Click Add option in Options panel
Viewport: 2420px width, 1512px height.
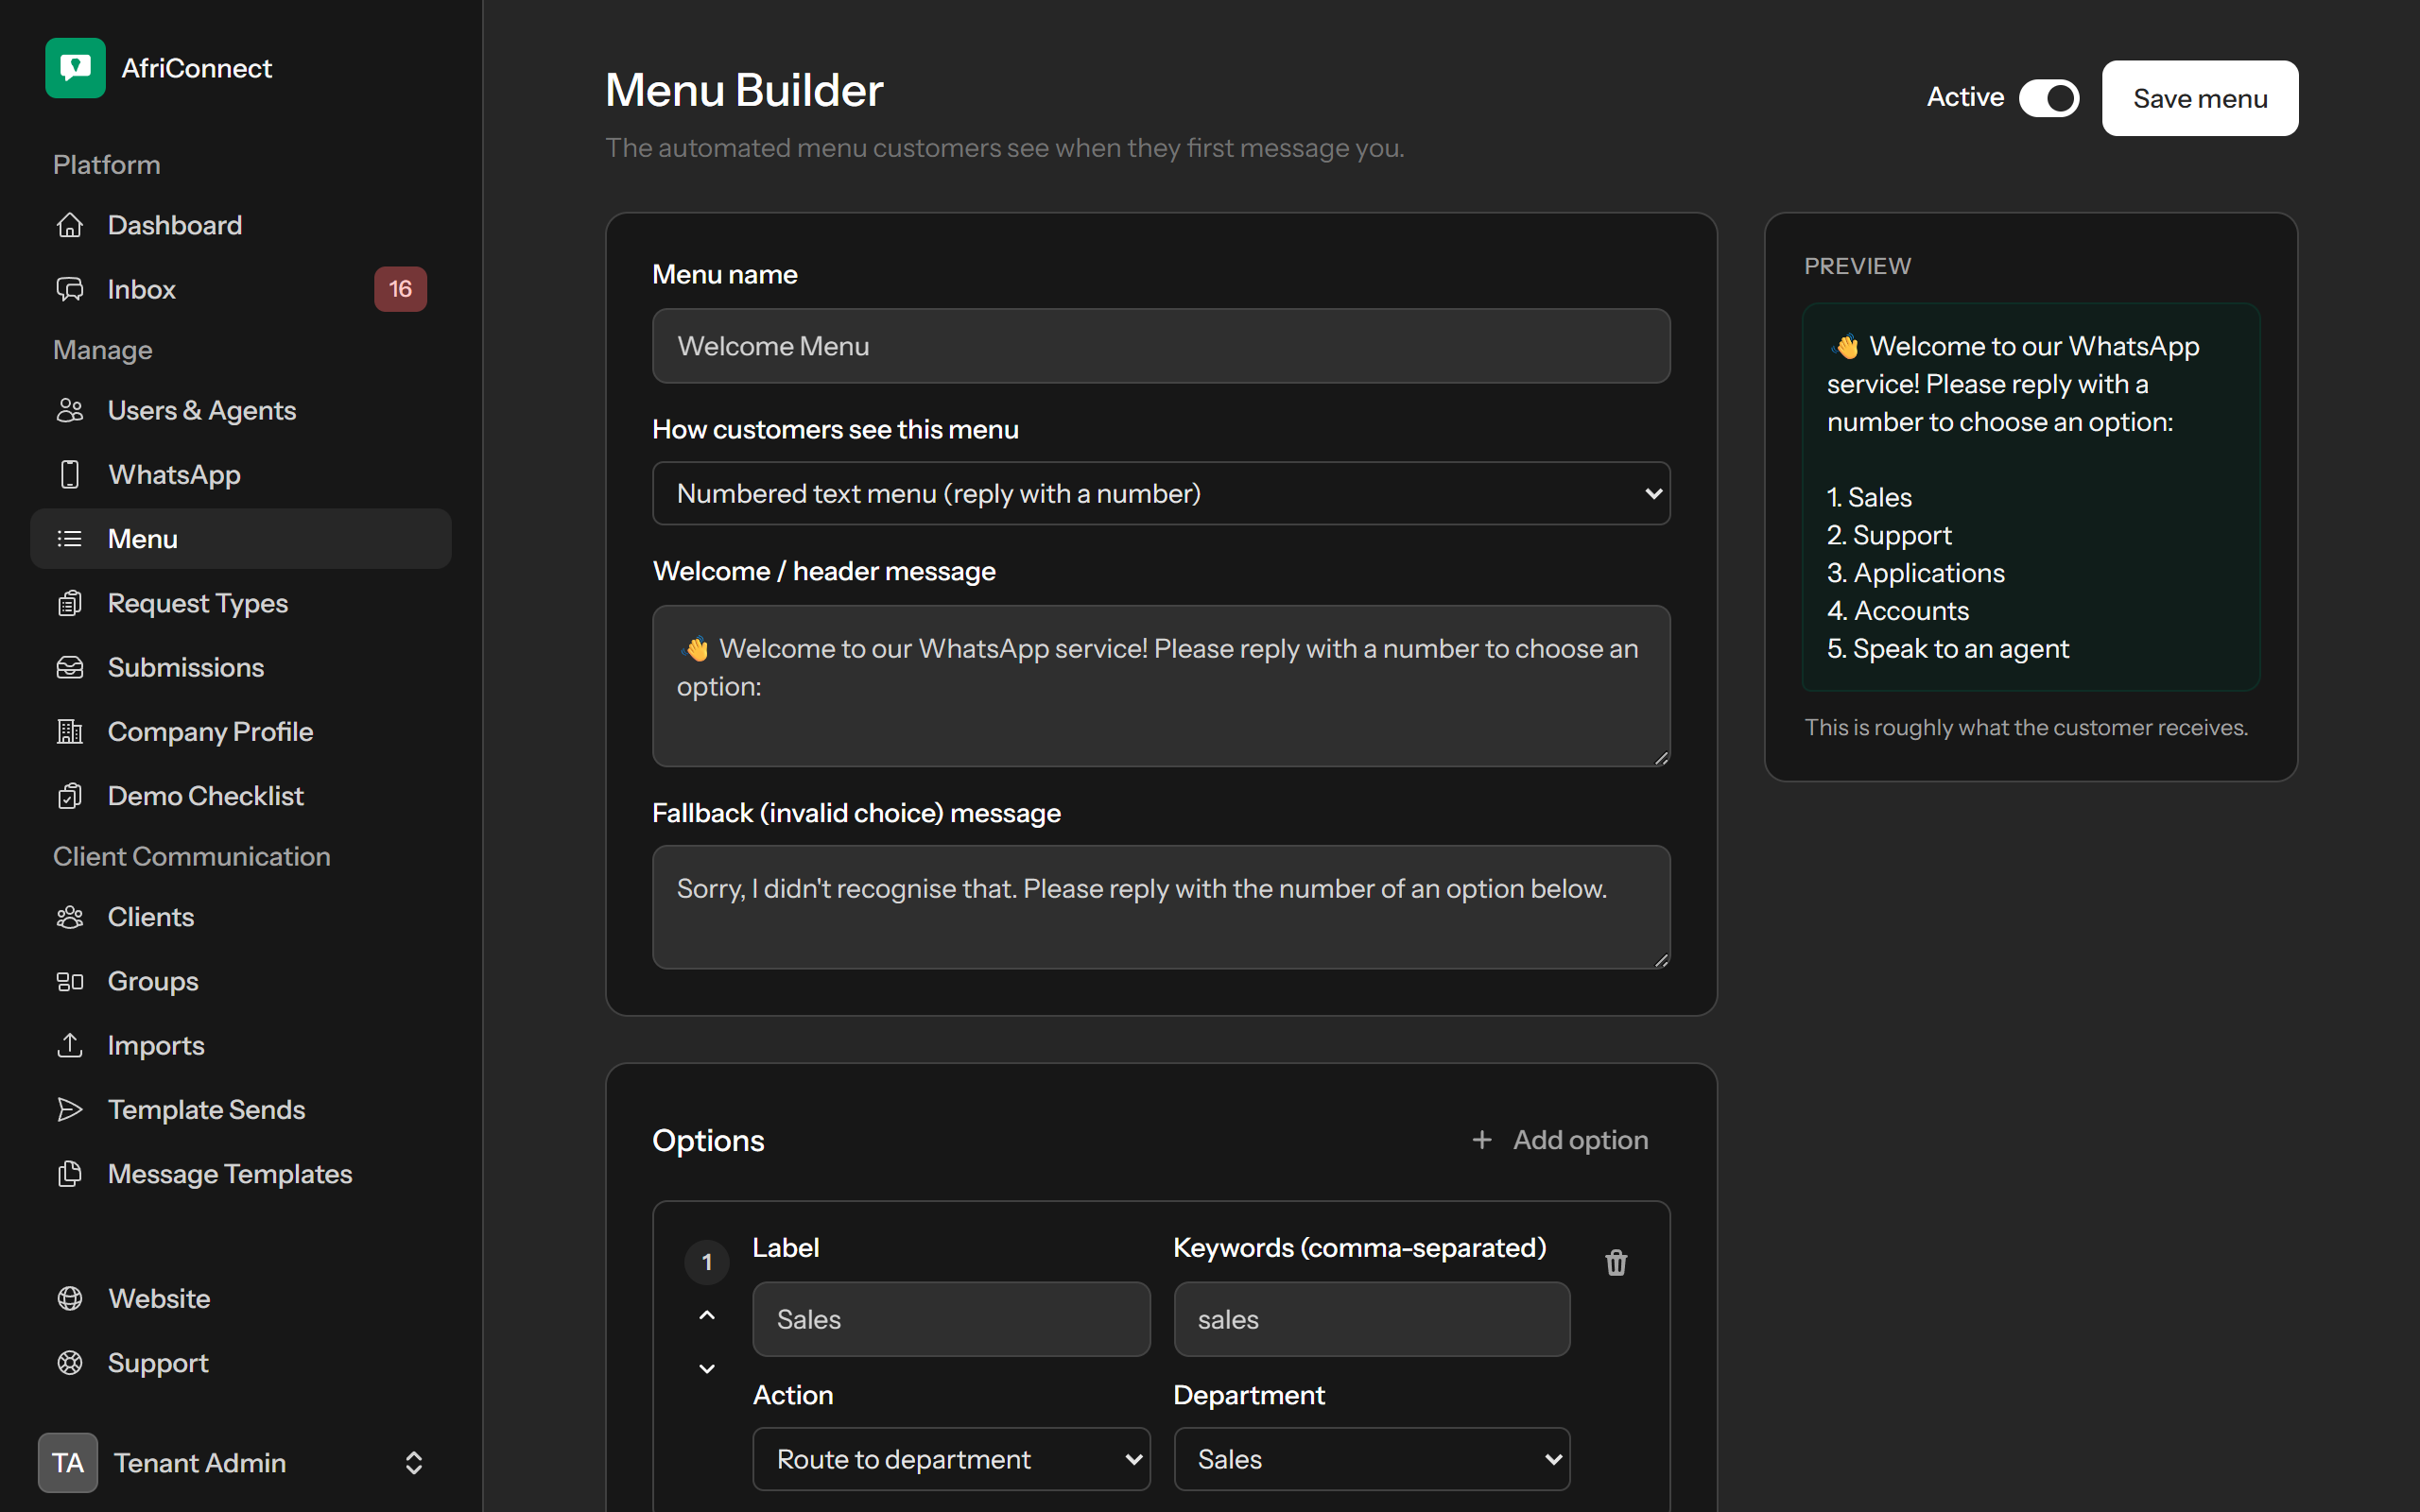(1561, 1140)
